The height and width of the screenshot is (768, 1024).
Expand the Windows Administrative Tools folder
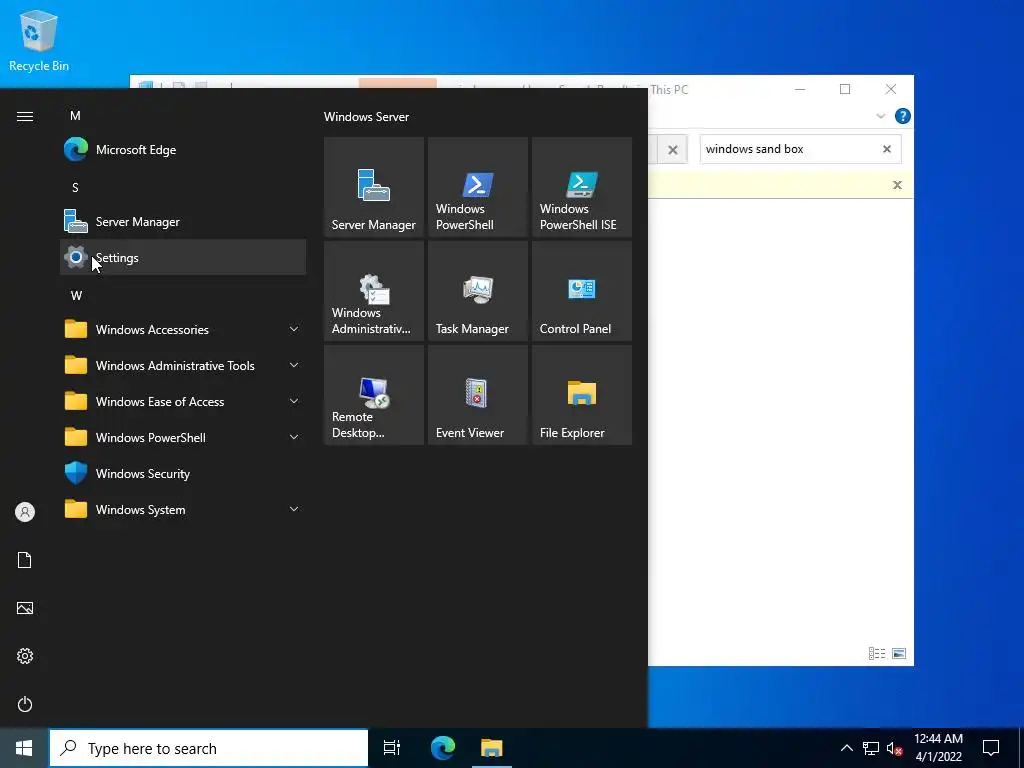pyautogui.click(x=183, y=366)
